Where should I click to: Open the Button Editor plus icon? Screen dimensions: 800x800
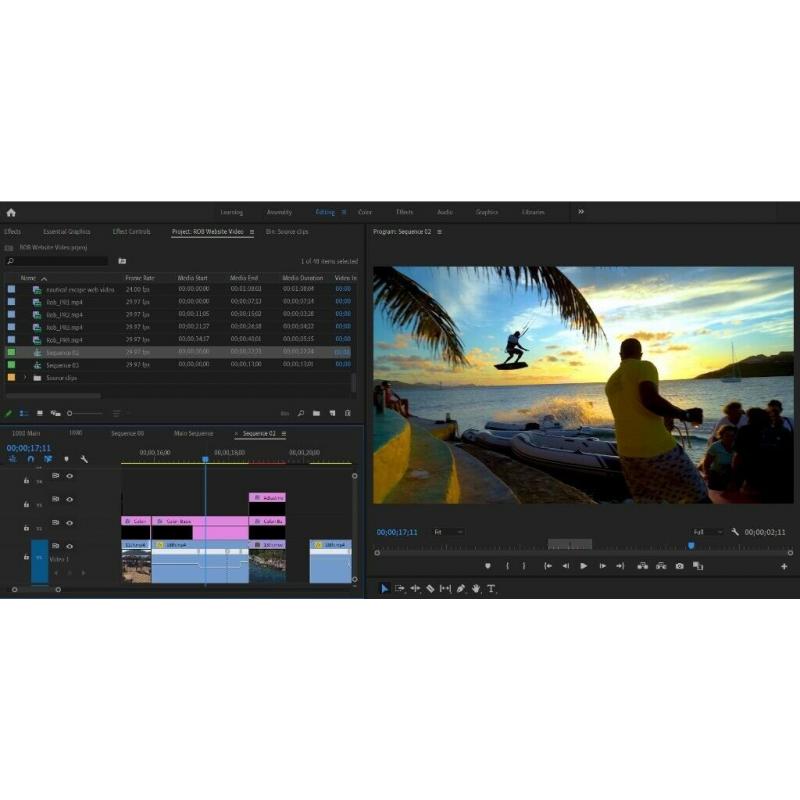[x=784, y=566]
